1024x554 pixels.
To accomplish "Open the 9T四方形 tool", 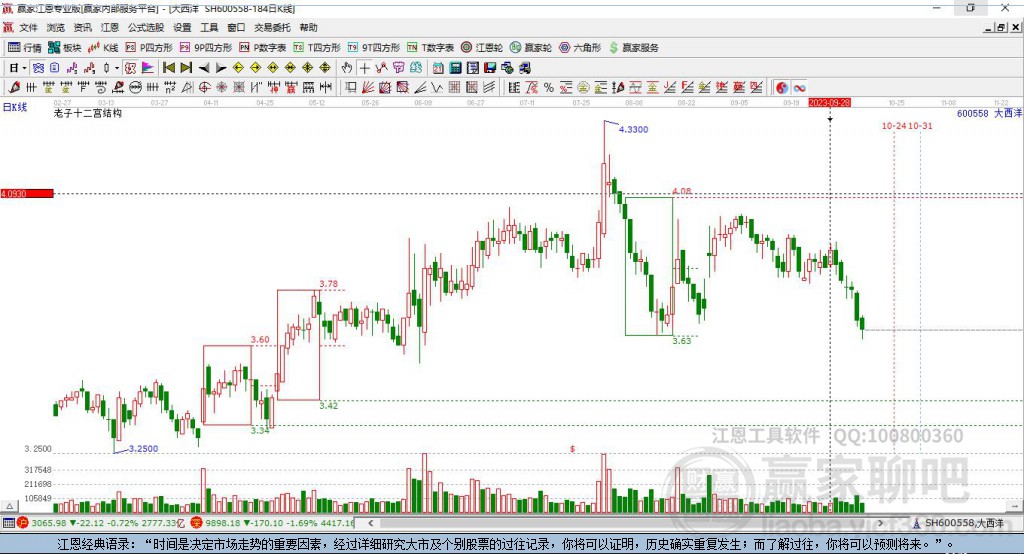I will click(x=374, y=48).
